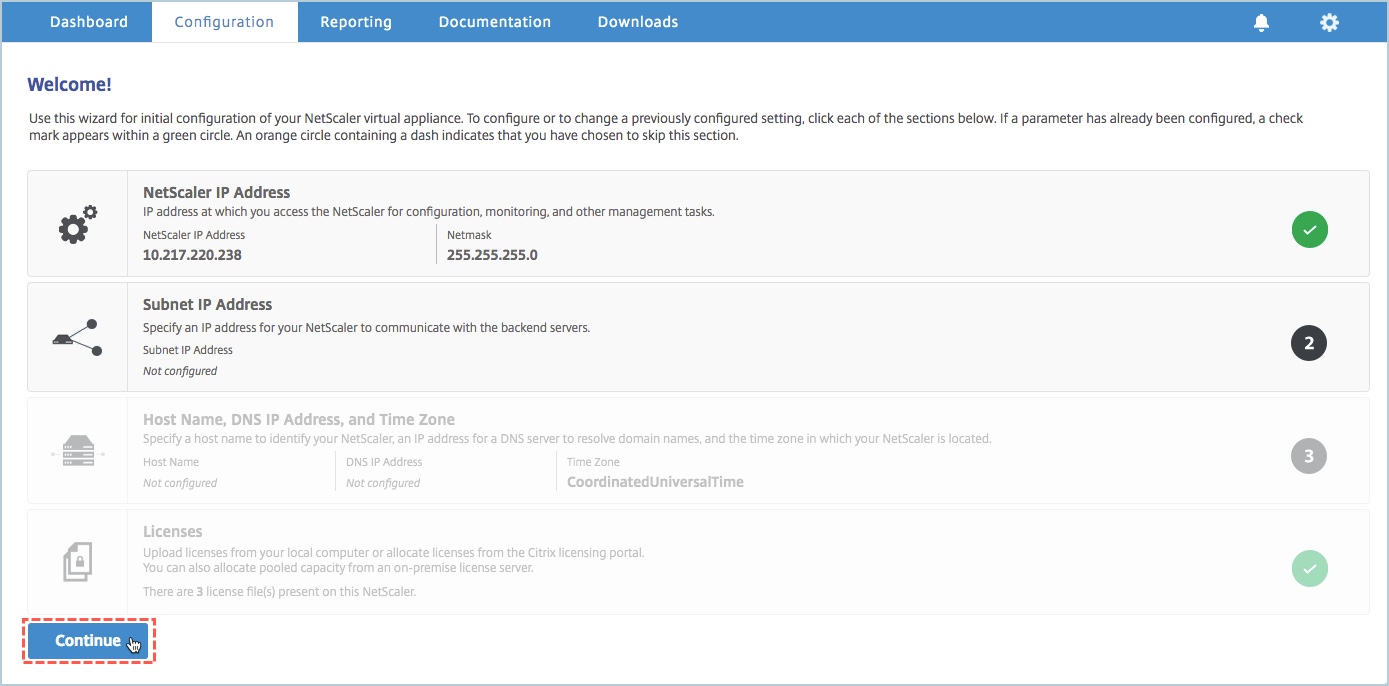Click the step 2 circle badge
The image size is (1389, 686).
[x=1309, y=343]
